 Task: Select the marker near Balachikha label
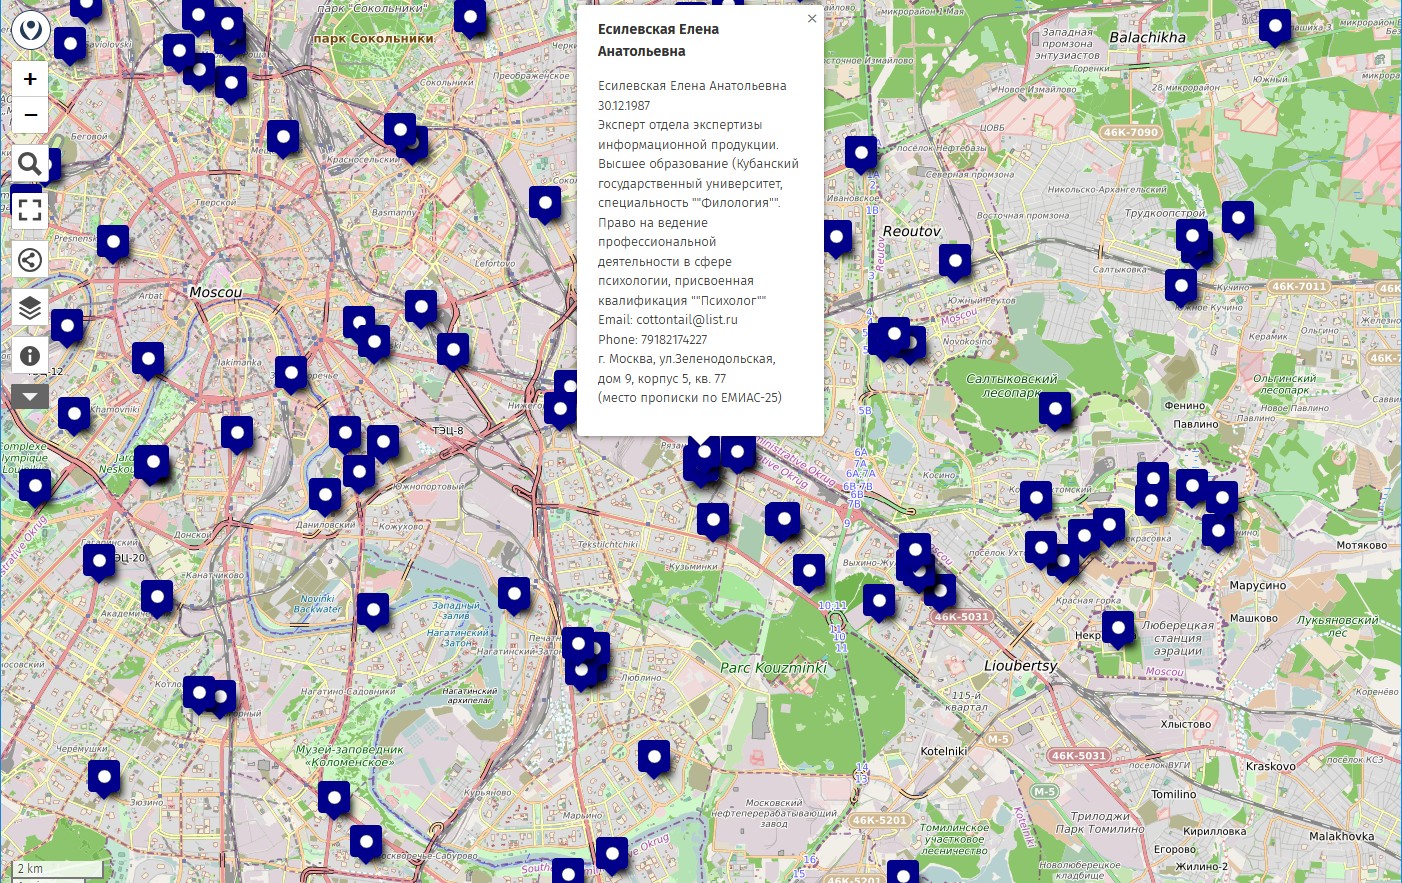click(x=1274, y=26)
